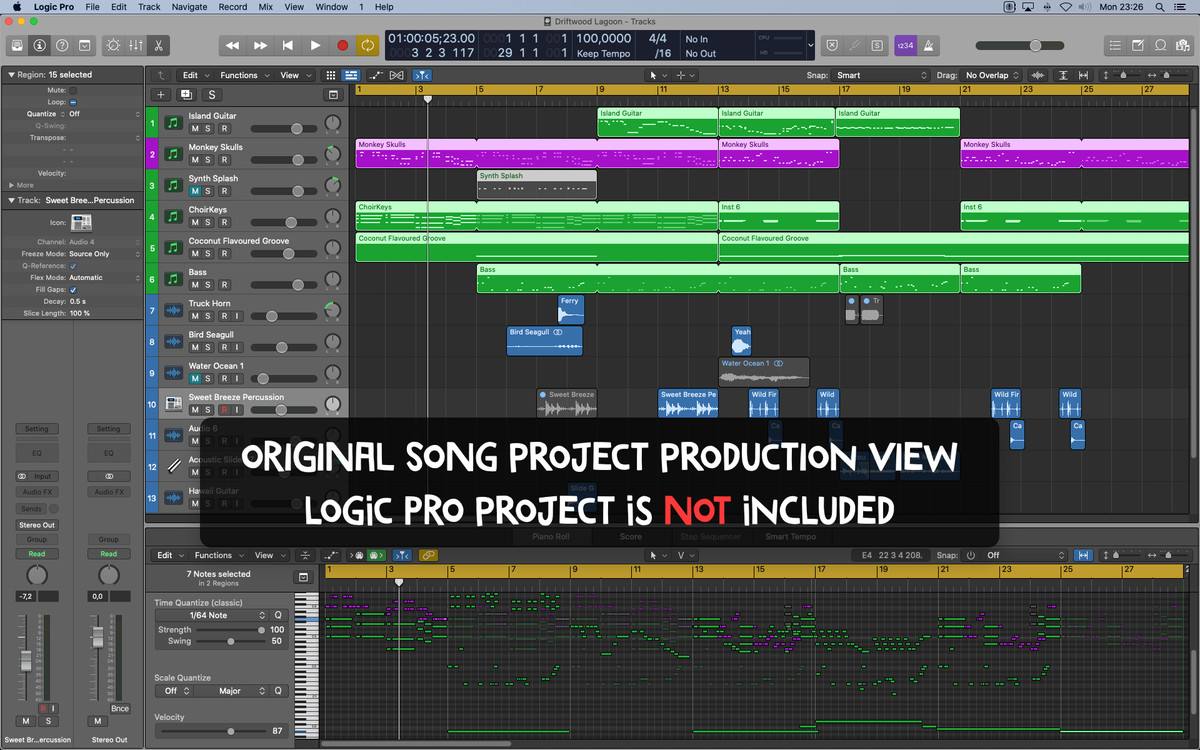
Task: Toggle the Inspector info icon
Action: pos(39,45)
